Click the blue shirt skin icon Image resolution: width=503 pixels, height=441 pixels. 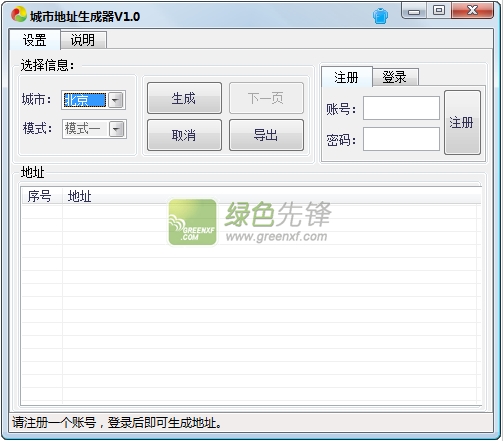pos(380,16)
